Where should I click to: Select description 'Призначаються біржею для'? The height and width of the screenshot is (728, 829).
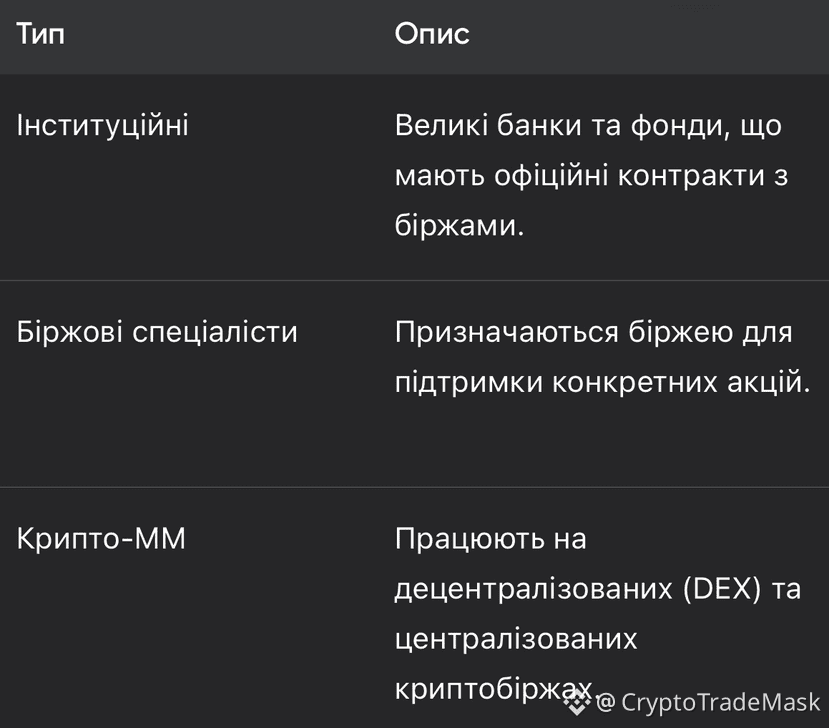click(x=594, y=333)
